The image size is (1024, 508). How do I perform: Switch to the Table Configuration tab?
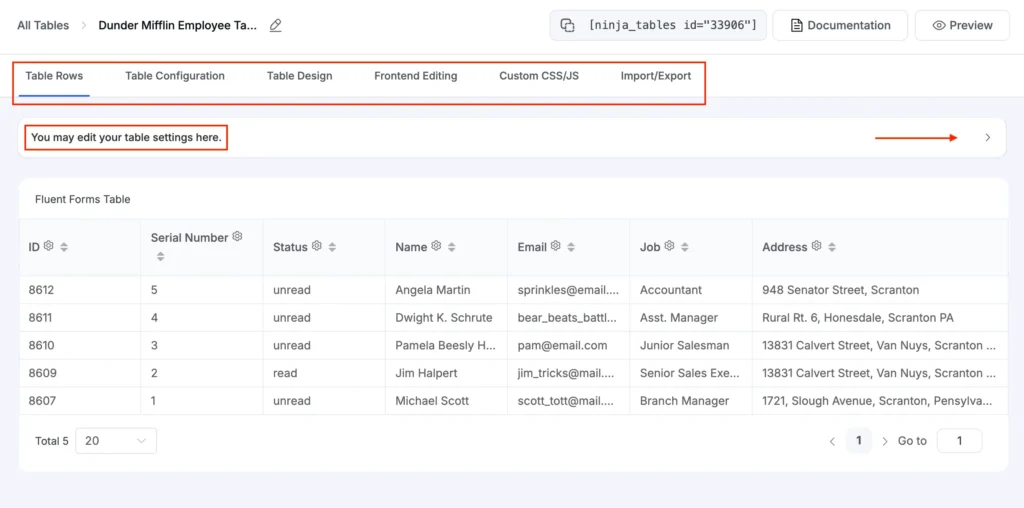pos(175,76)
